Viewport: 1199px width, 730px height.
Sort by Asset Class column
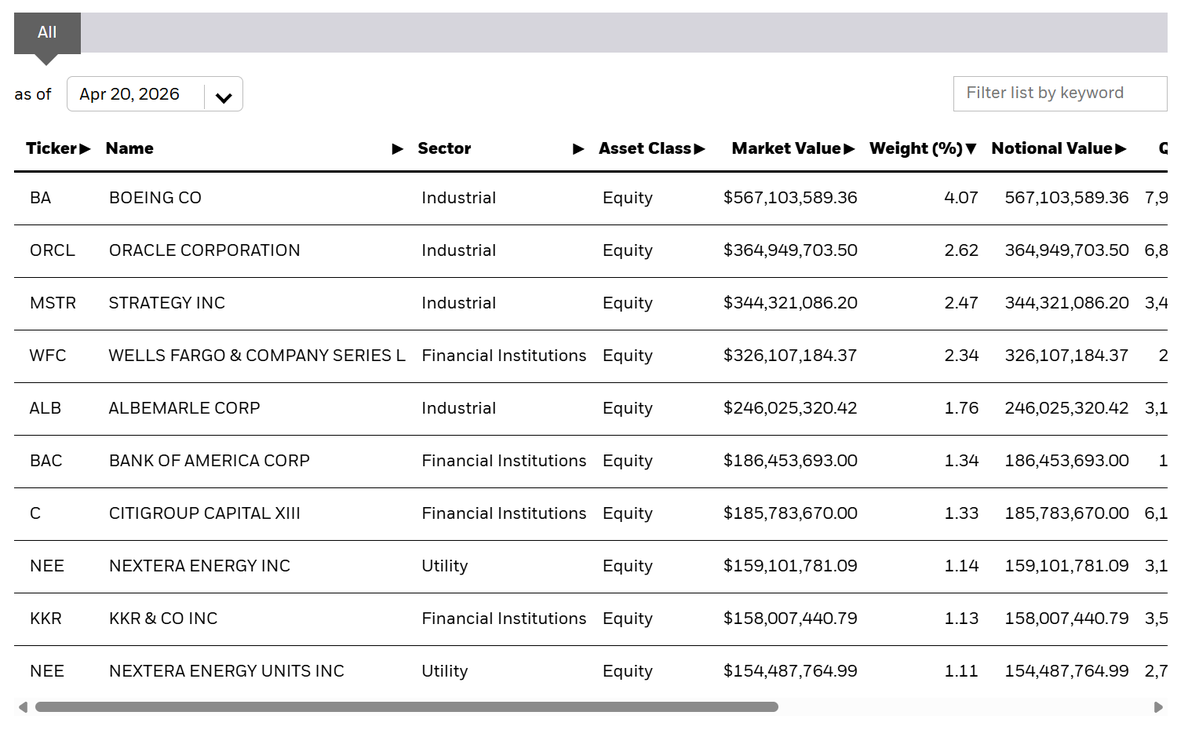pos(651,148)
